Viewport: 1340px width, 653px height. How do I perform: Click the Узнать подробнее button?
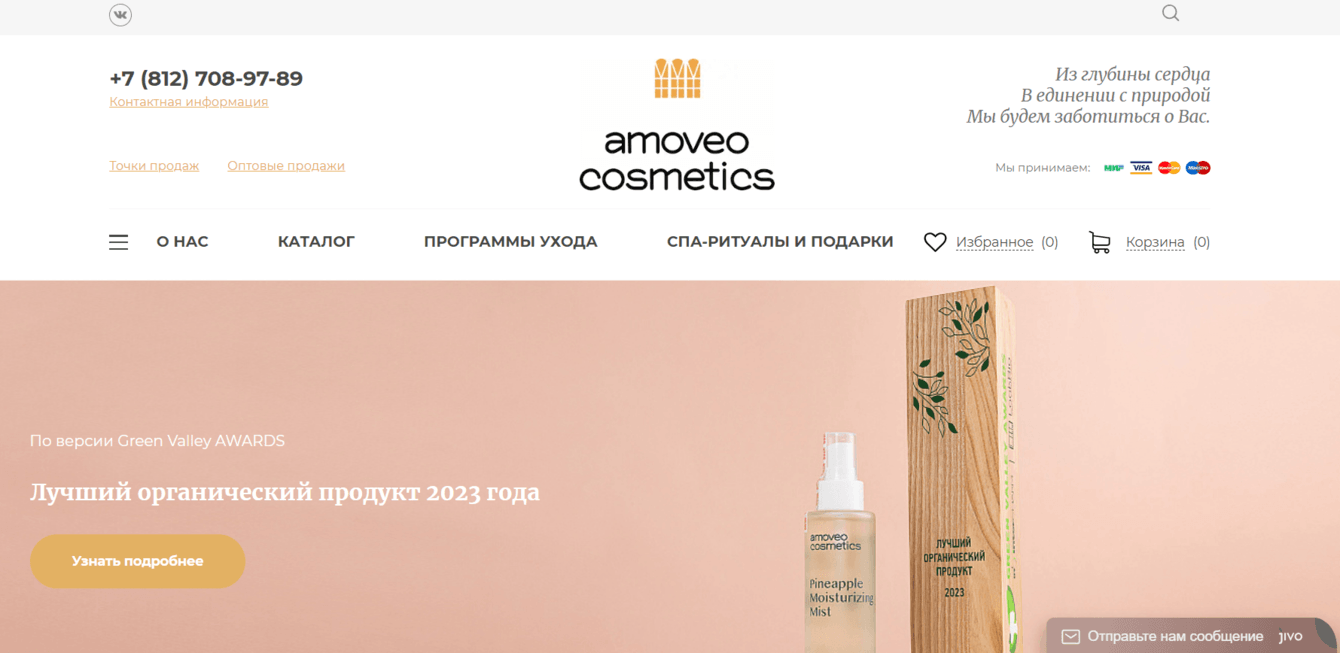pyautogui.click(x=138, y=561)
